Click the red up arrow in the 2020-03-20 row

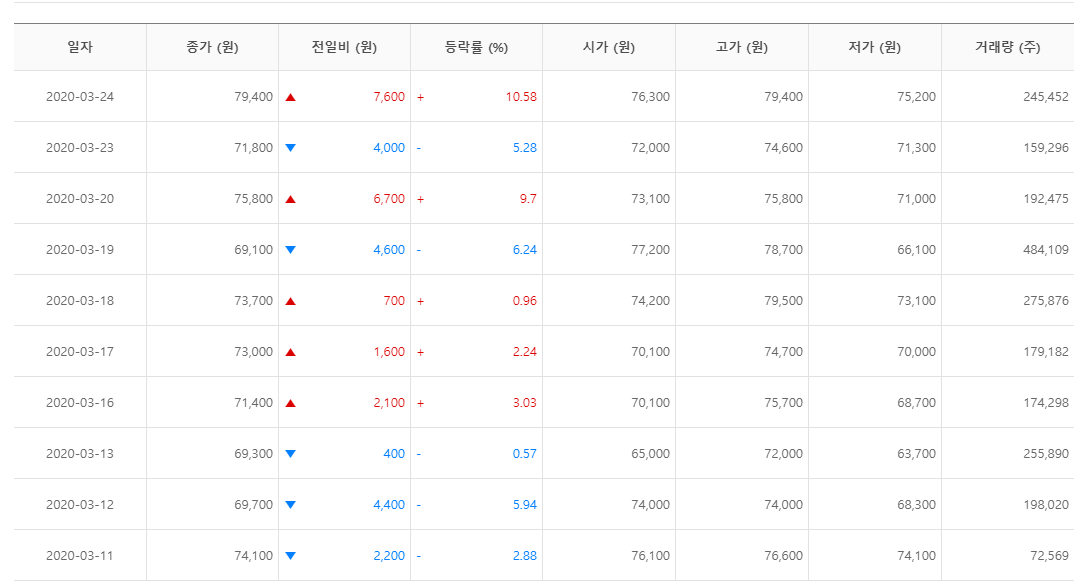[291, 200]
